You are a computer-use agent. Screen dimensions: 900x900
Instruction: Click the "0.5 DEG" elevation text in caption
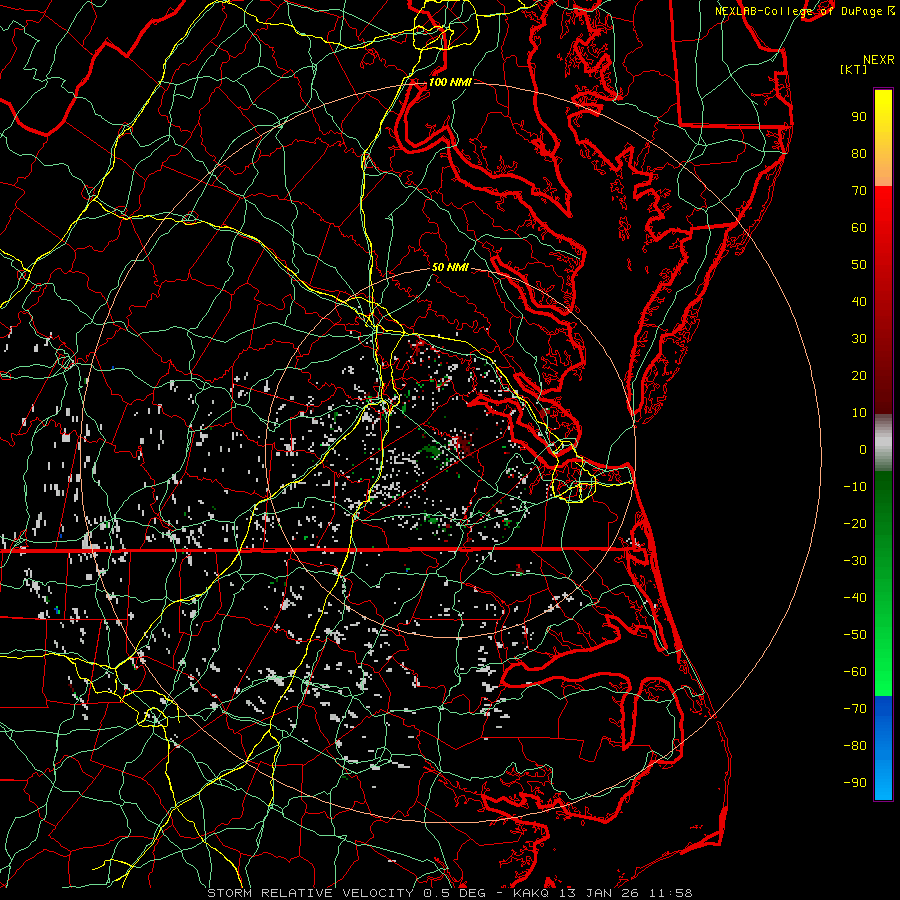pyautogui.click(x=454, y=893)
